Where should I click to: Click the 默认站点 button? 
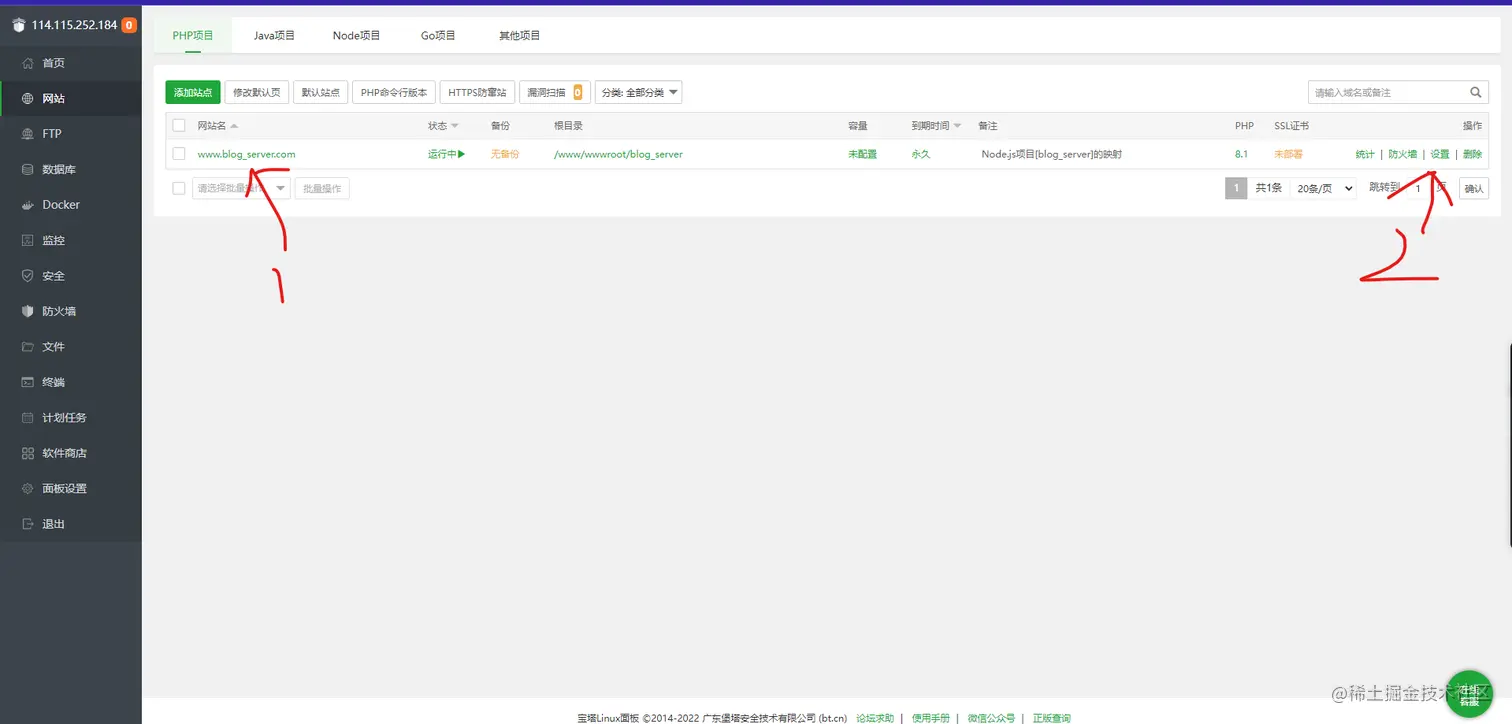321,92
